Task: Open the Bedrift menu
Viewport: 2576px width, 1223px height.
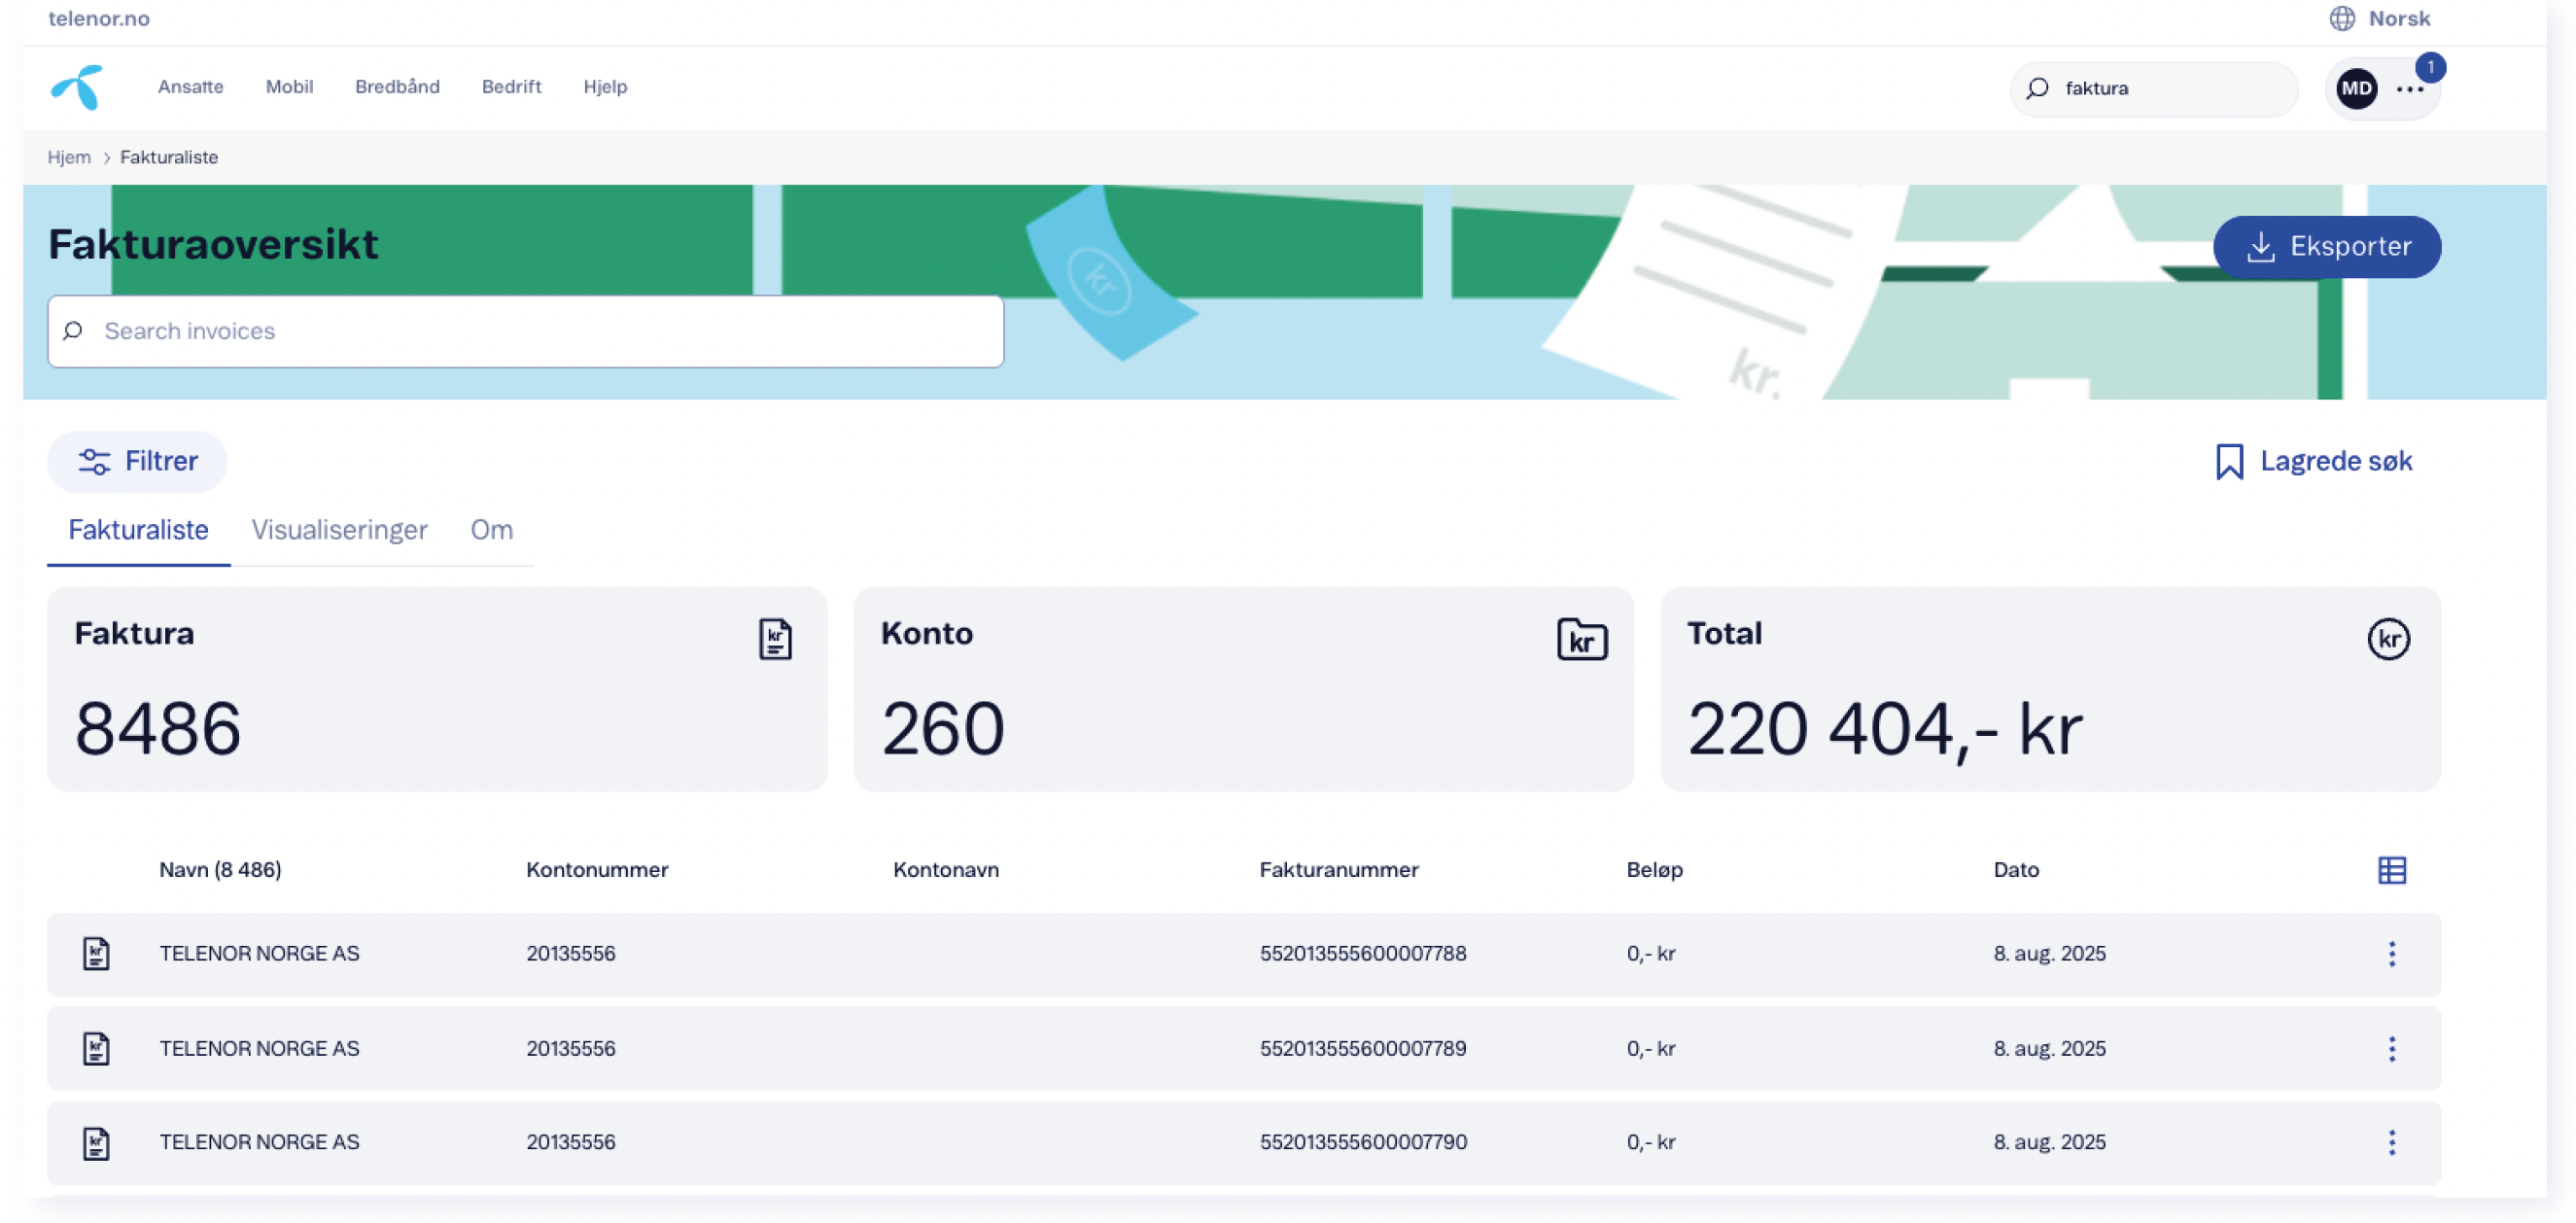Action: tap(511, 87)
